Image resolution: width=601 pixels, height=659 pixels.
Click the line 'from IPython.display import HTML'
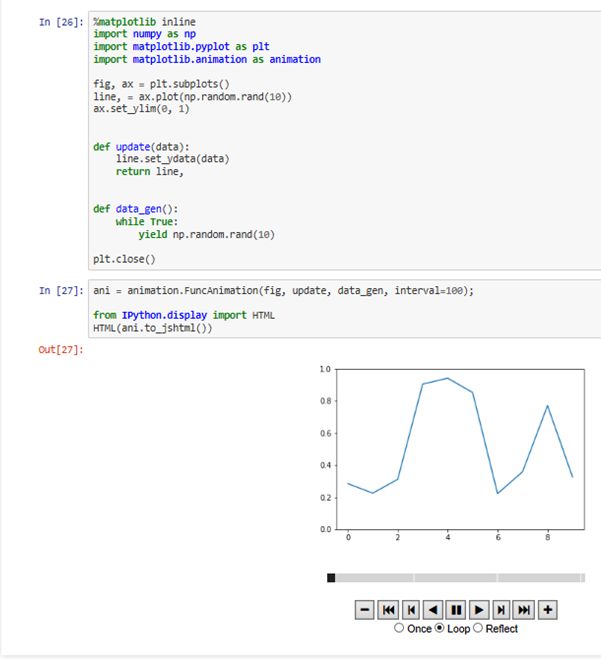[184, 315]
